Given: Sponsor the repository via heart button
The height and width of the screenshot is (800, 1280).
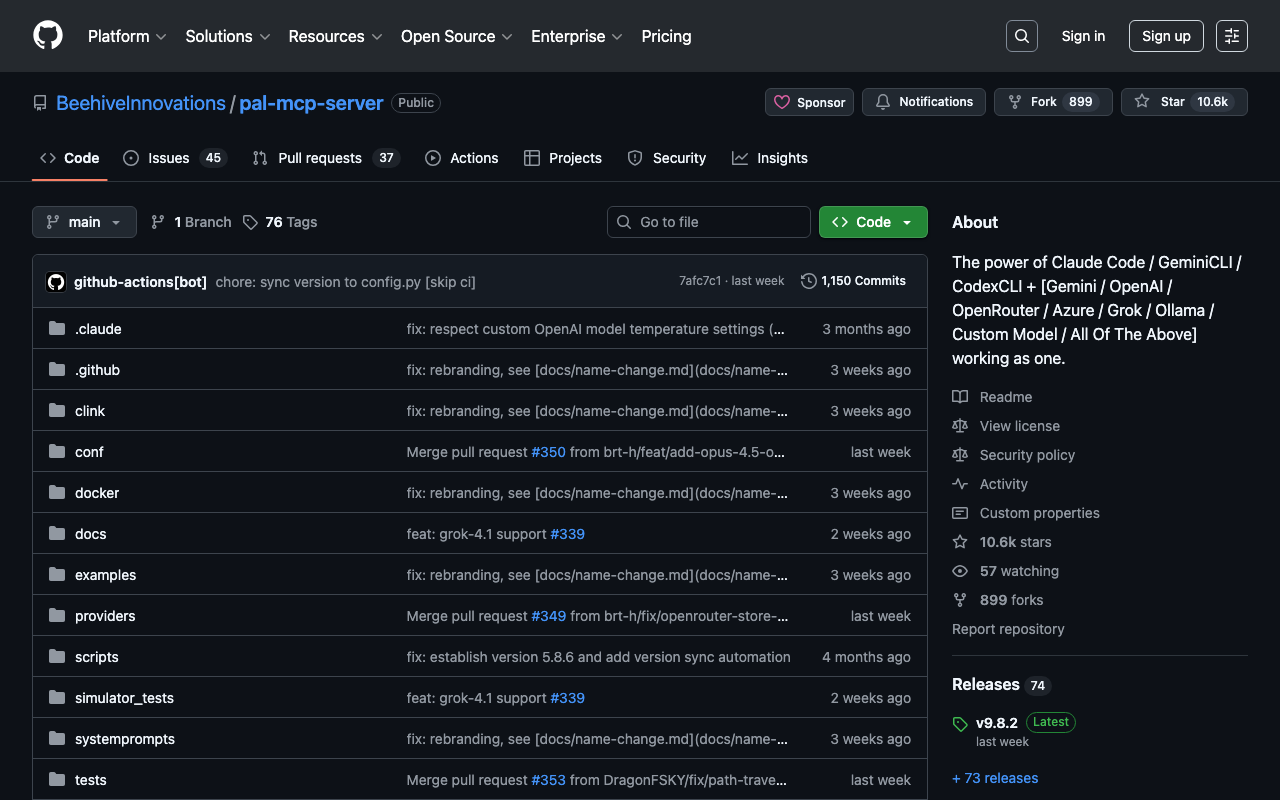Looking at the screenshot, I should pos(809,102).
